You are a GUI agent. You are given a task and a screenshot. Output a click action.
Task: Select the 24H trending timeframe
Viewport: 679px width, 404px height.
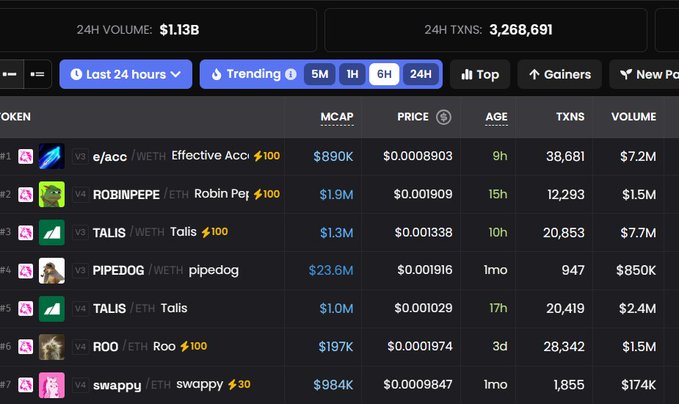[420, 74]
